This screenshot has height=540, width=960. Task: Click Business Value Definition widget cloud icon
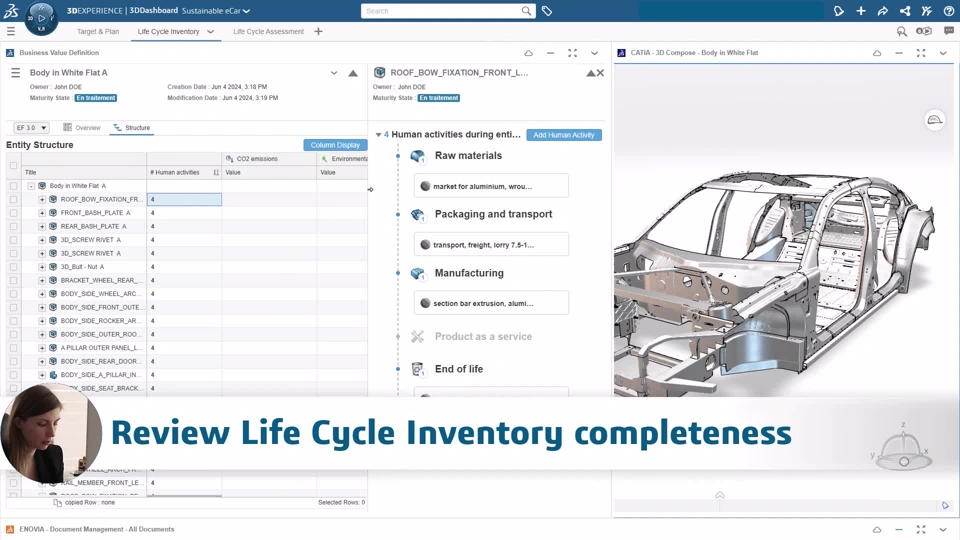(x=528, y=53)
